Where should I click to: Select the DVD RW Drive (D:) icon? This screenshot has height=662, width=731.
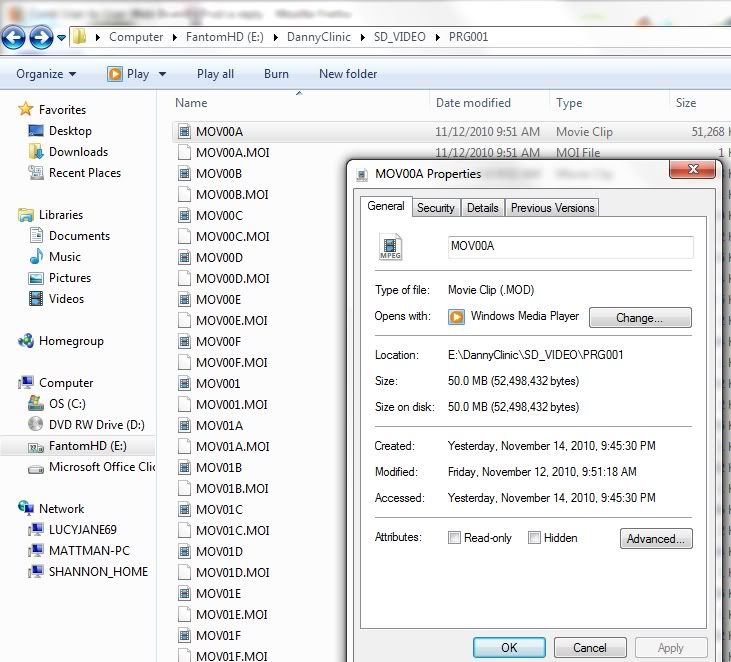click(36, 425)
